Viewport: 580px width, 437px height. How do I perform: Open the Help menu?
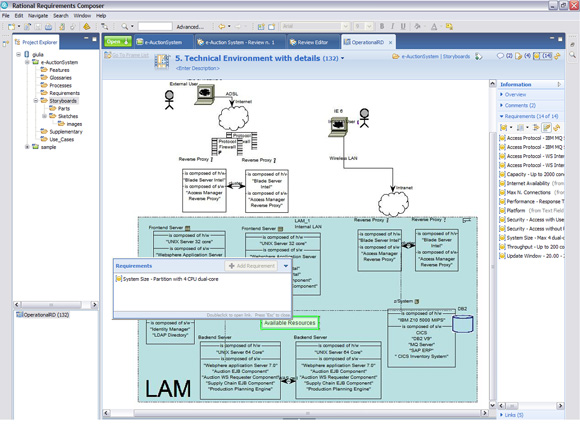click(x=101, y=16)
